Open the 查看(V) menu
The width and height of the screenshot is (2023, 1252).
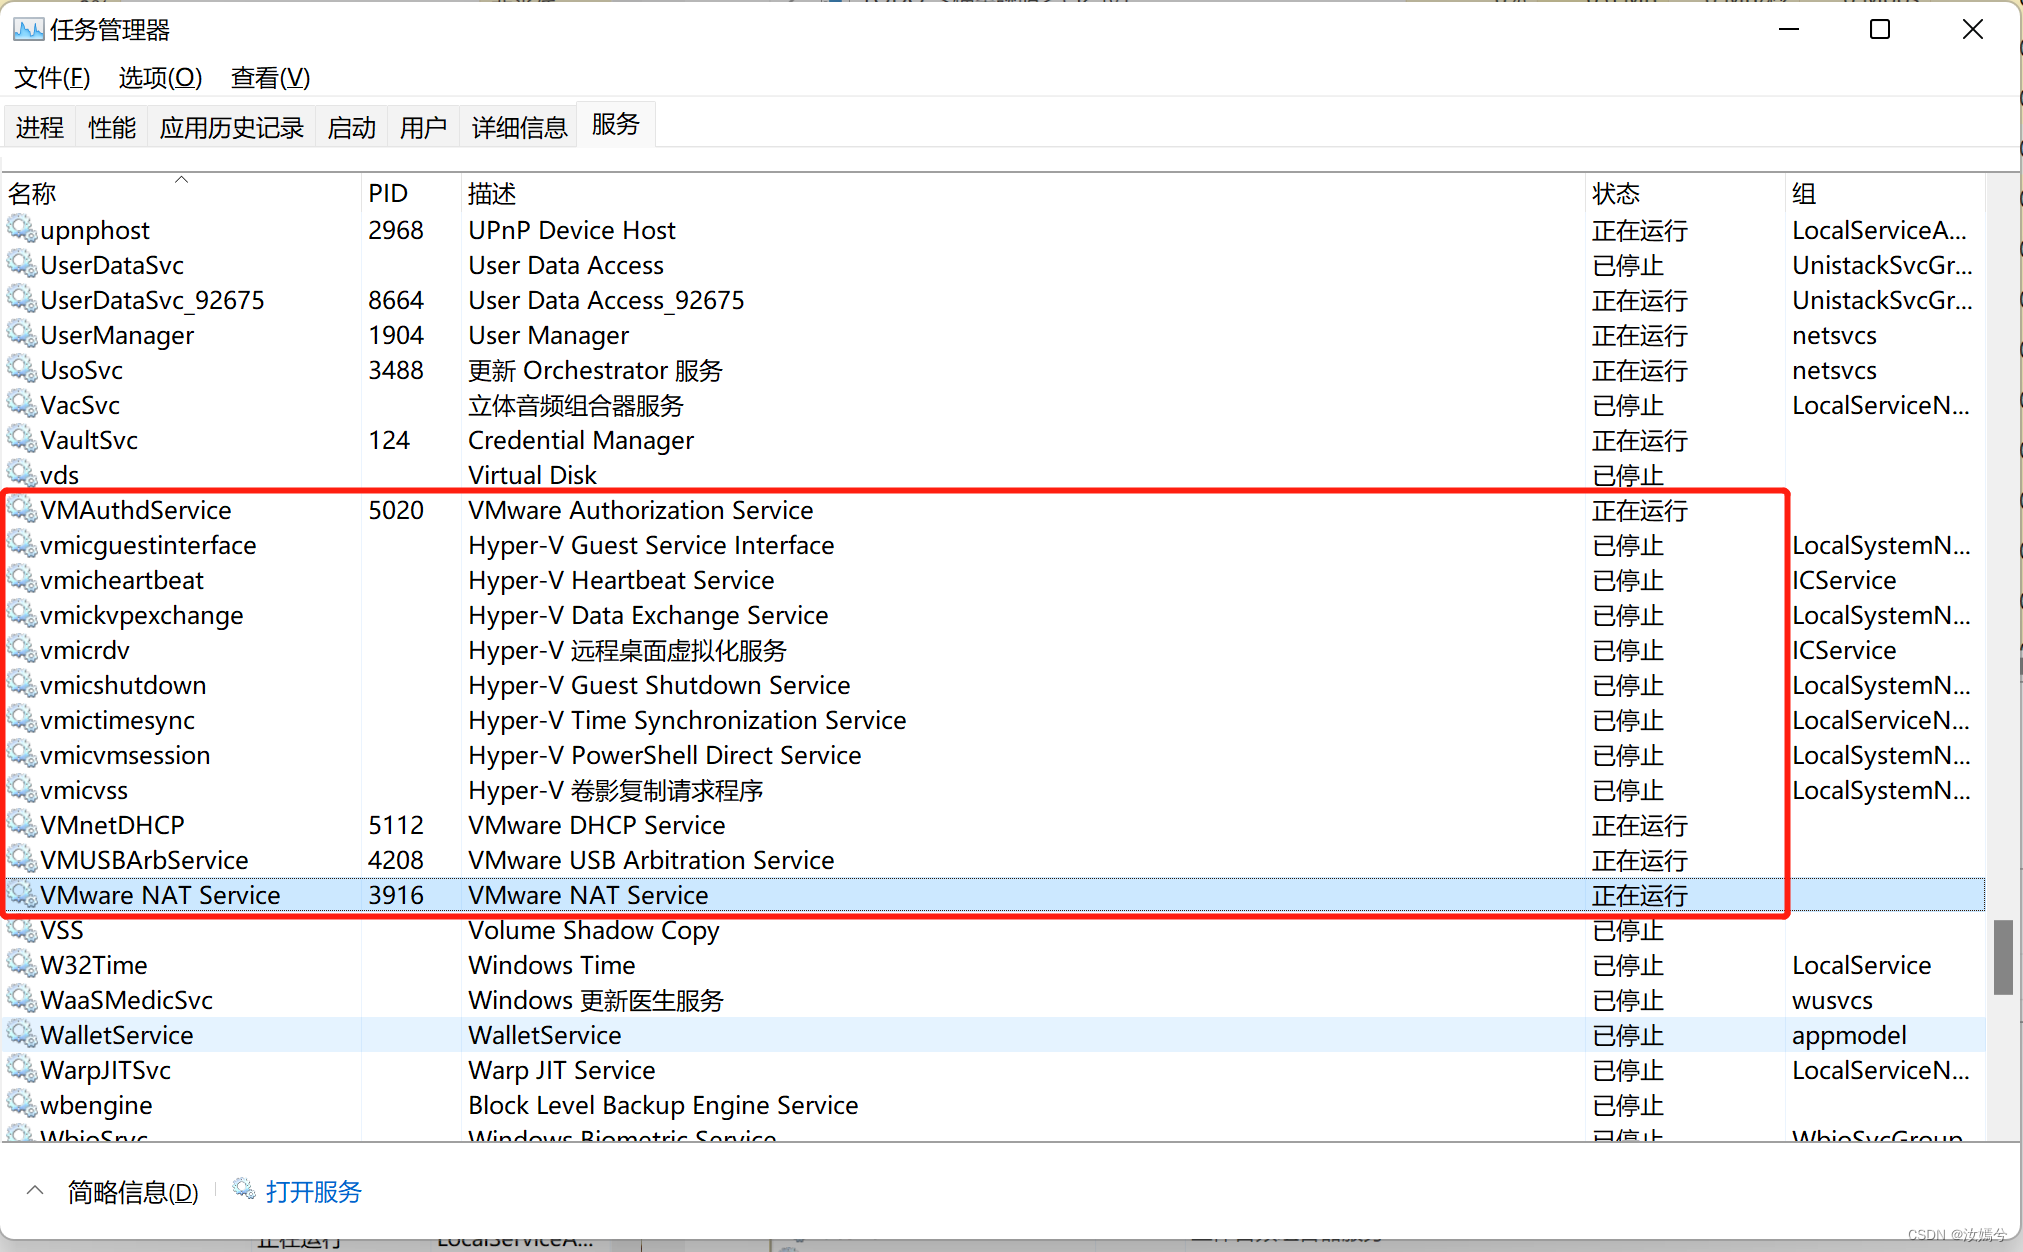270,77
